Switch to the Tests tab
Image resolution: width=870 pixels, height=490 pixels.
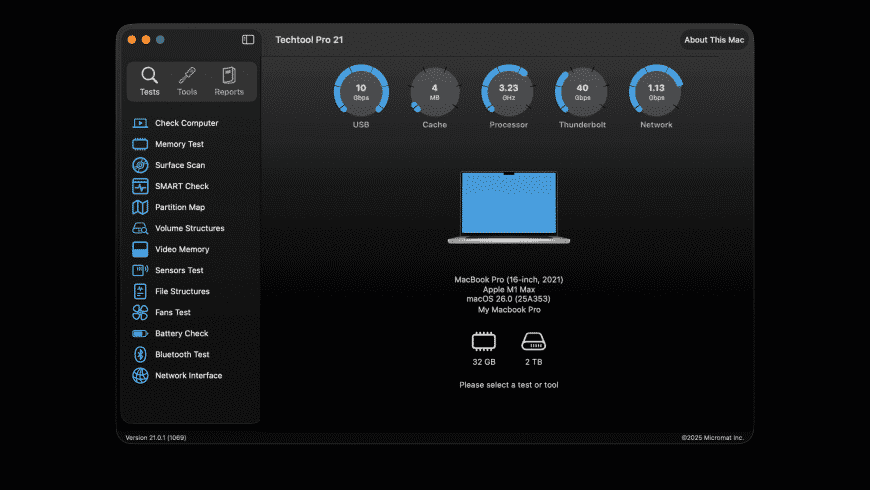(x=149, y=82)
